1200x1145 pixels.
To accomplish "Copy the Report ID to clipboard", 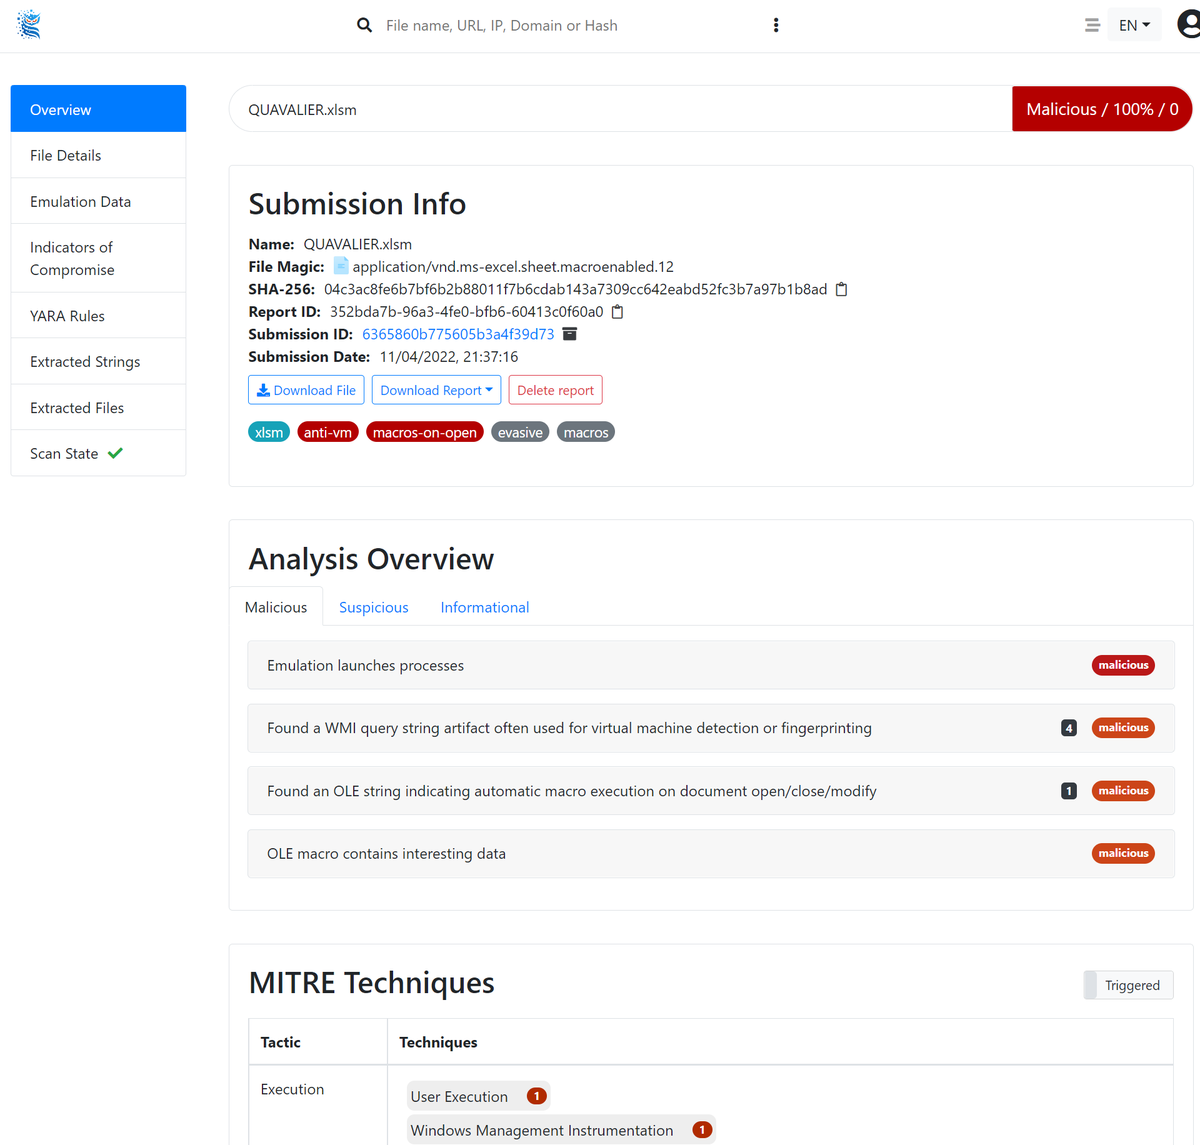I will (x=618, y=312).
